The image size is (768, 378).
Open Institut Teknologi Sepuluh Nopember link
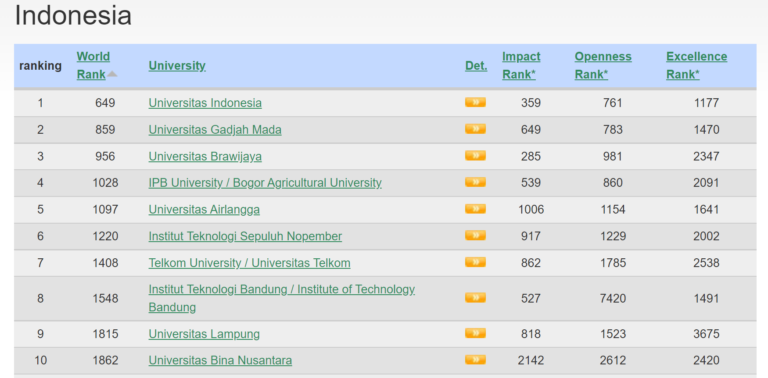click(245, 236)
